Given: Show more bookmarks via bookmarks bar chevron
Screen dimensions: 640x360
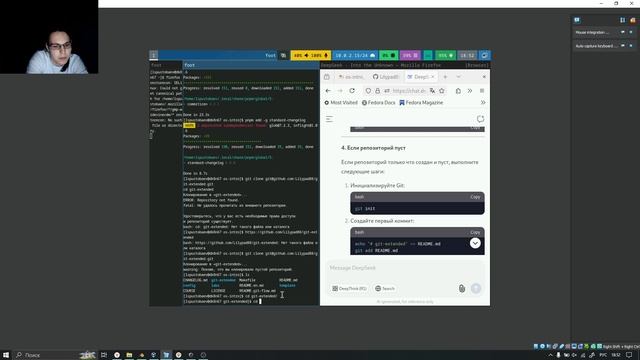Looking at the screenshot, I should click(x=483, y=102).
